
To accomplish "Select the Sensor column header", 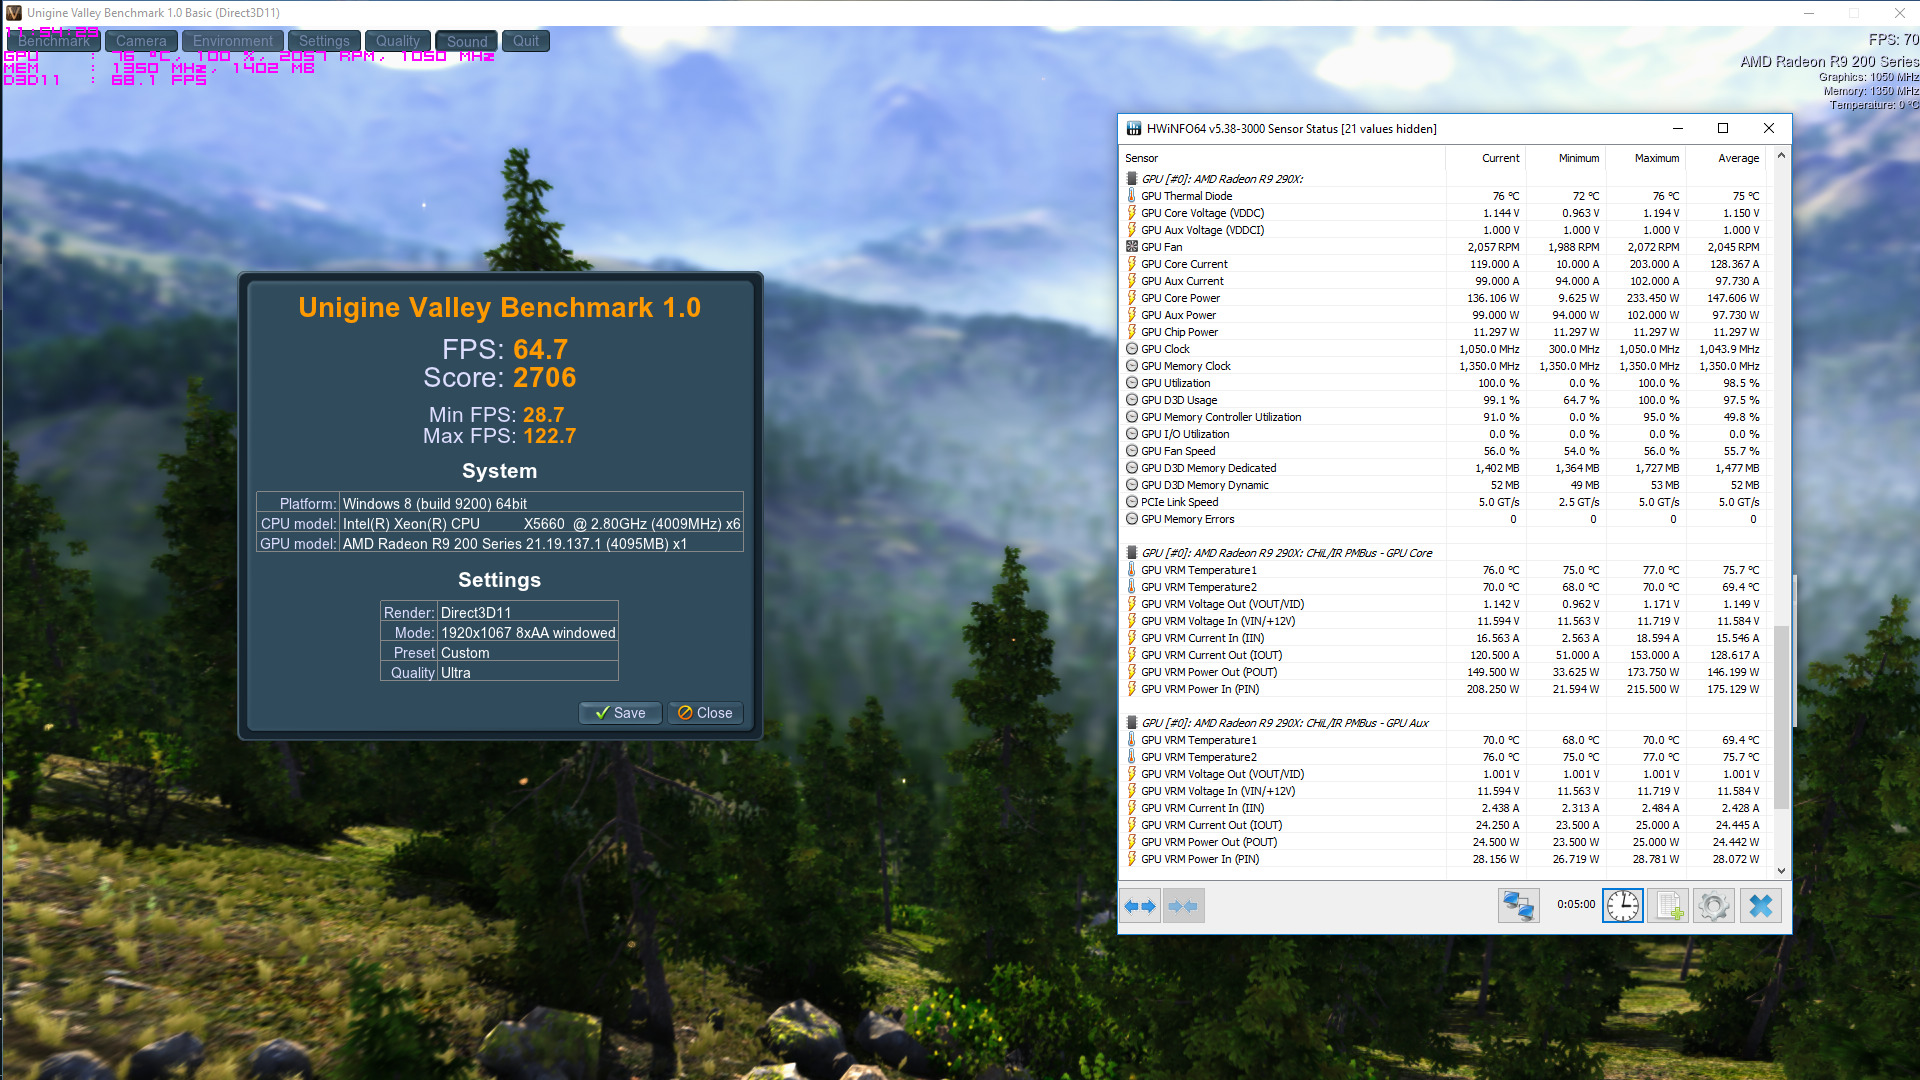I will pyautogui.click(x=1282, y=158).
